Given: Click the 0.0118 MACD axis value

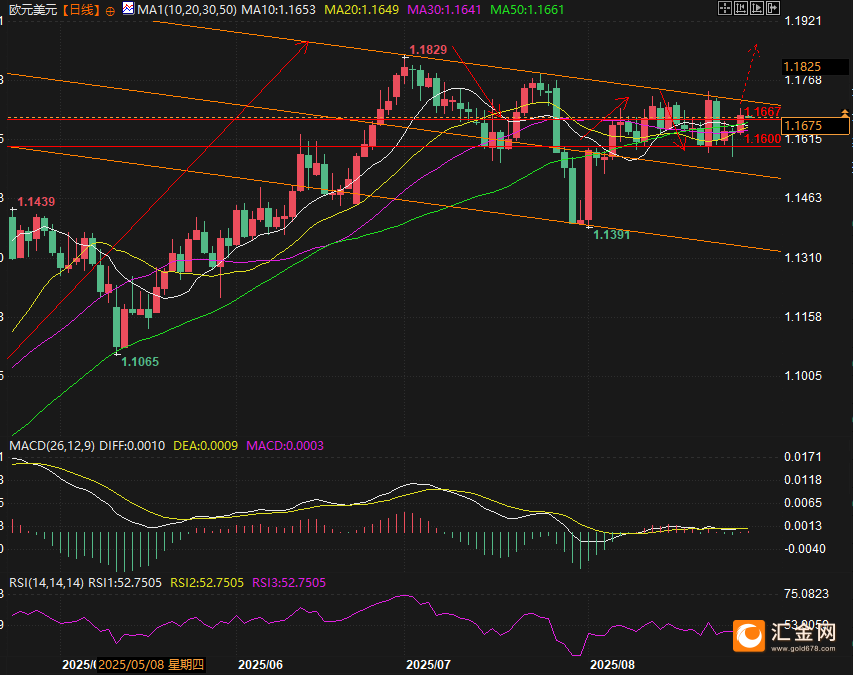Looking at the screenshot, I should click(803, 480).
